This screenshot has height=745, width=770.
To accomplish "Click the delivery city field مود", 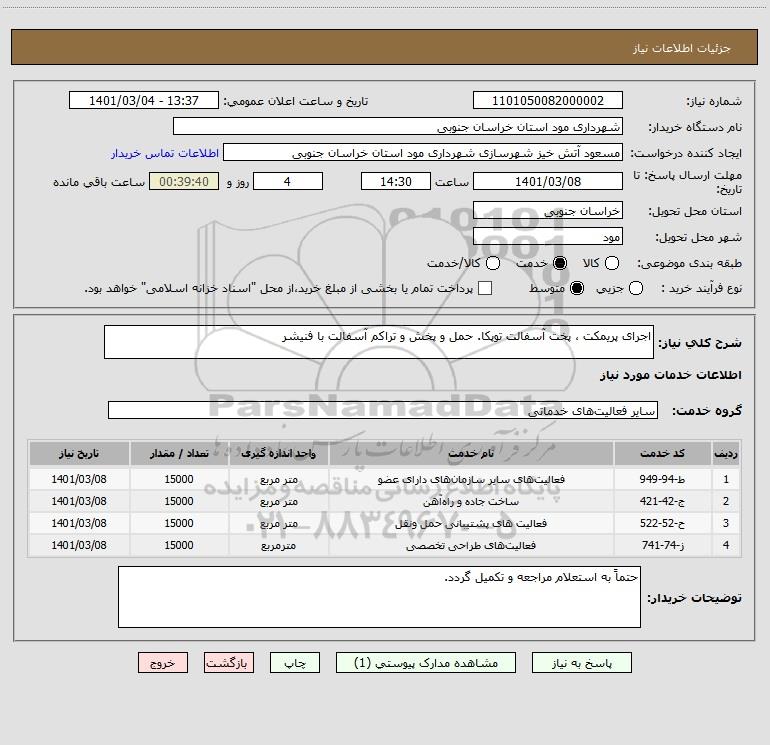I will point(548,236).
